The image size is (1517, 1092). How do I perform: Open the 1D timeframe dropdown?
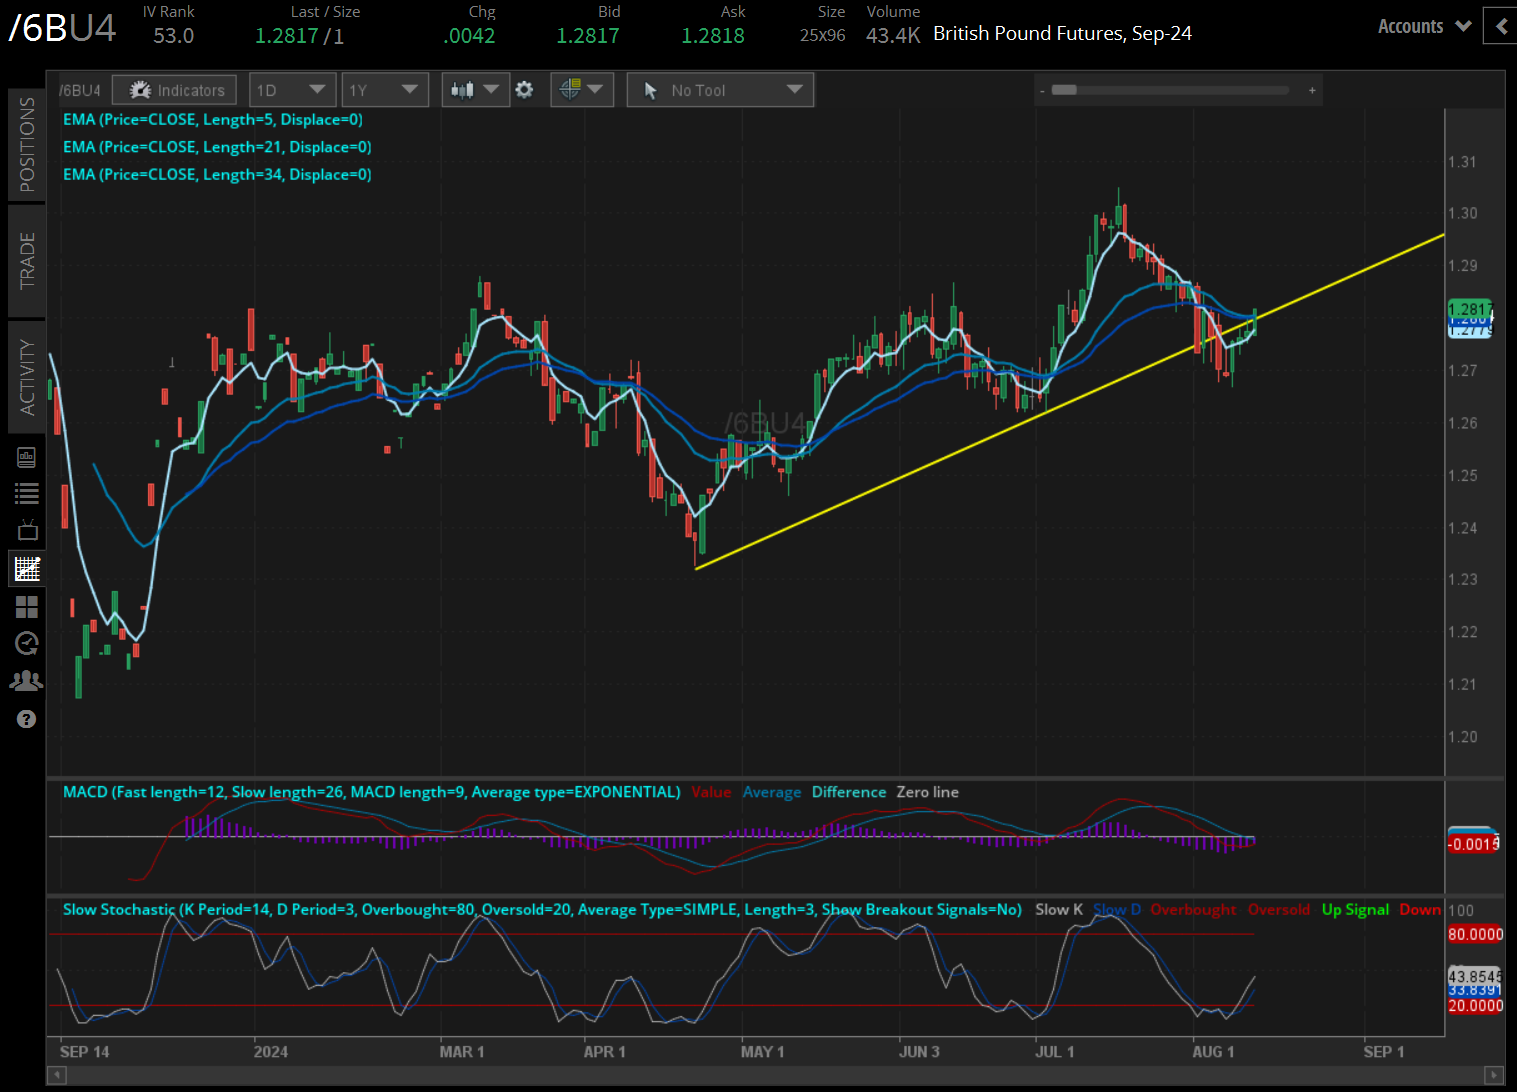(x=292, y=89)
